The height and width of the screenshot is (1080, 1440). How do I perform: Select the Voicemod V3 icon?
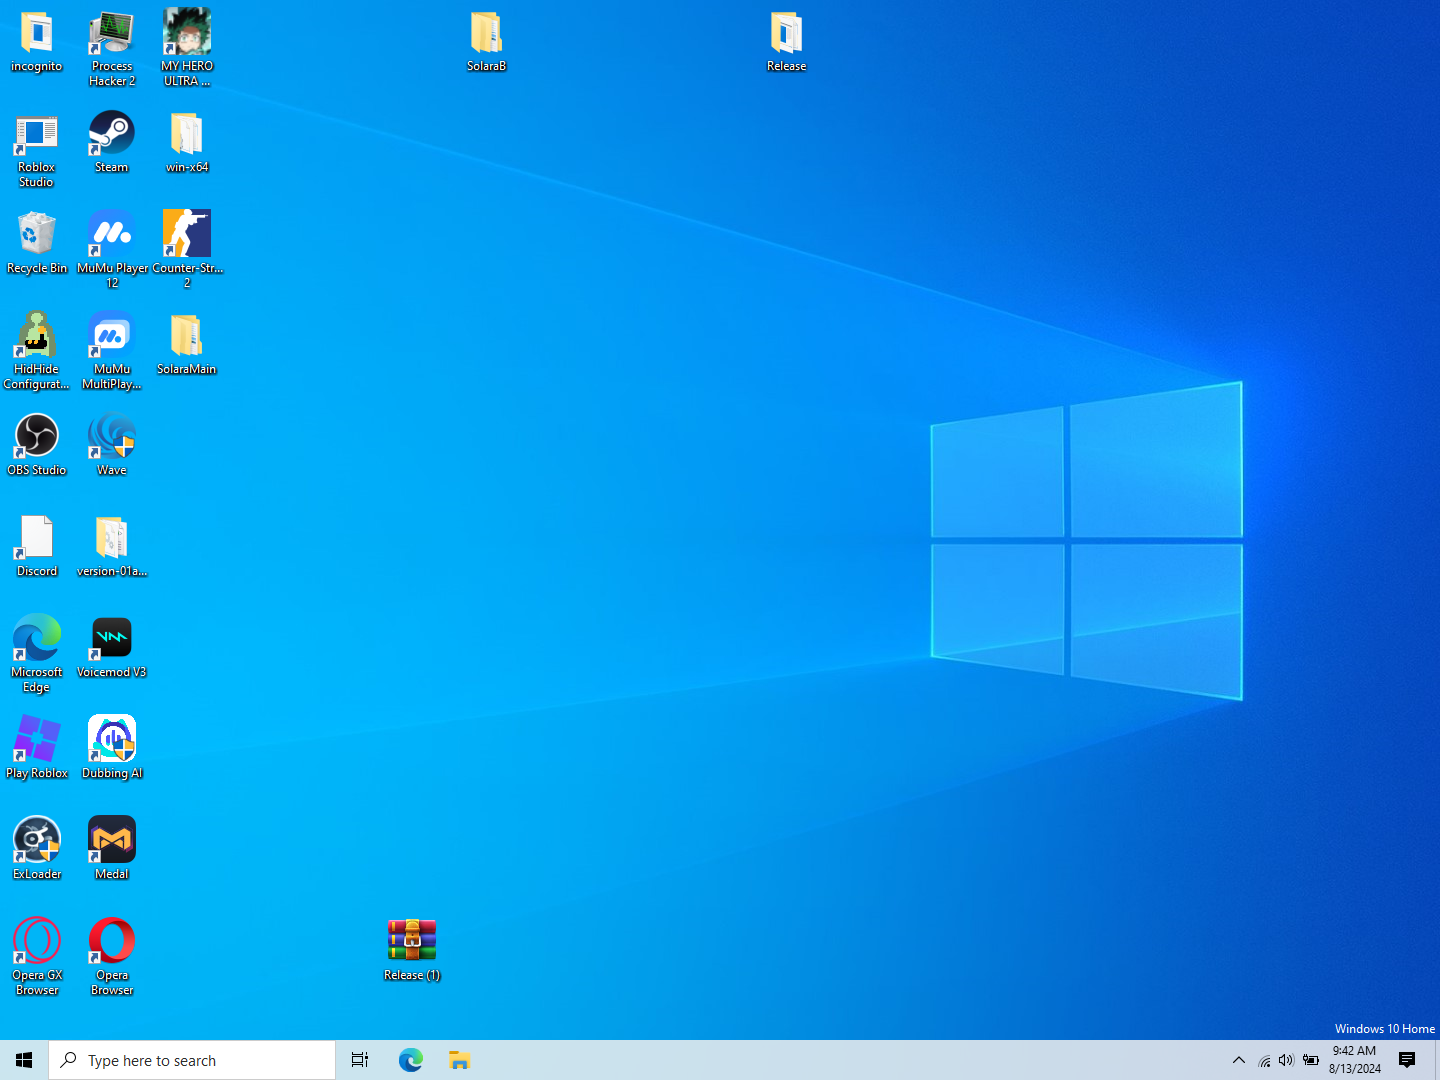pos(111,647)
